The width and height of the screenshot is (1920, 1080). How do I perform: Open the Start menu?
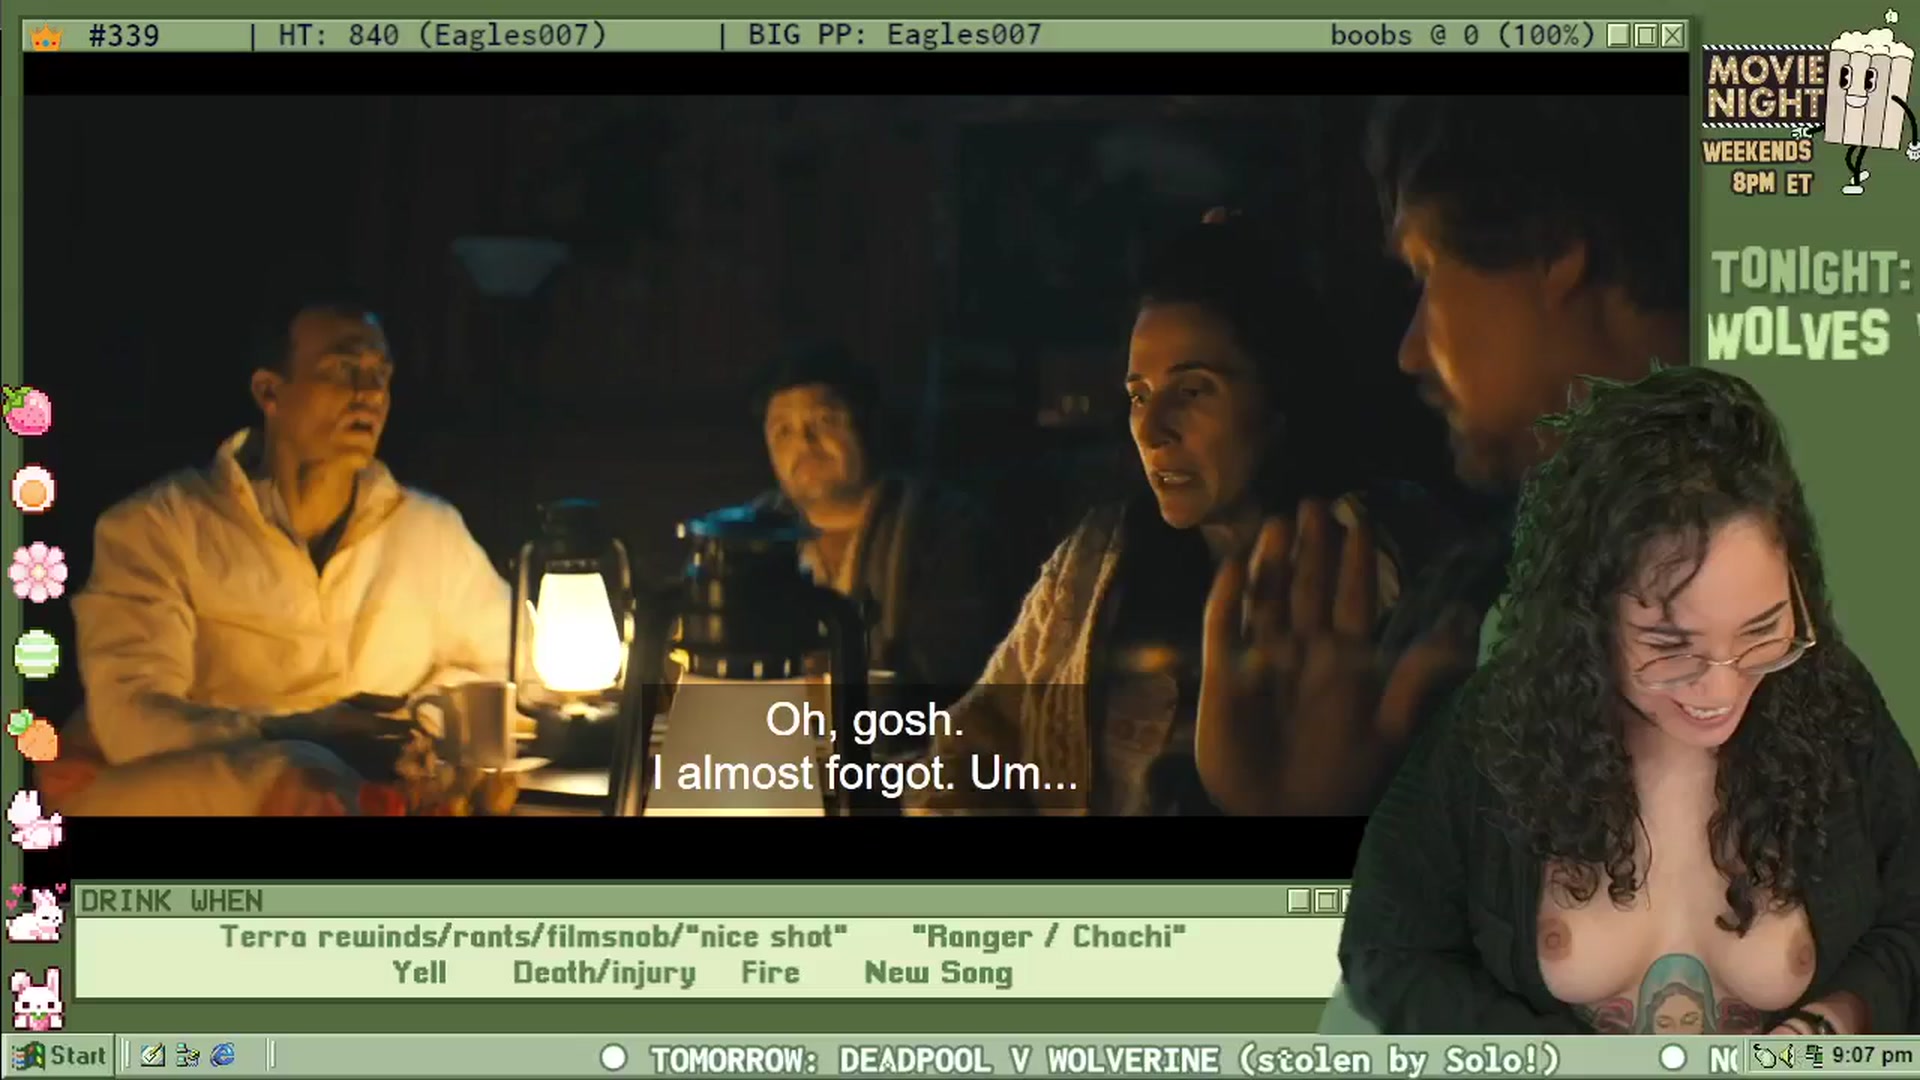pyautogui.click(x=59, y=1056)
